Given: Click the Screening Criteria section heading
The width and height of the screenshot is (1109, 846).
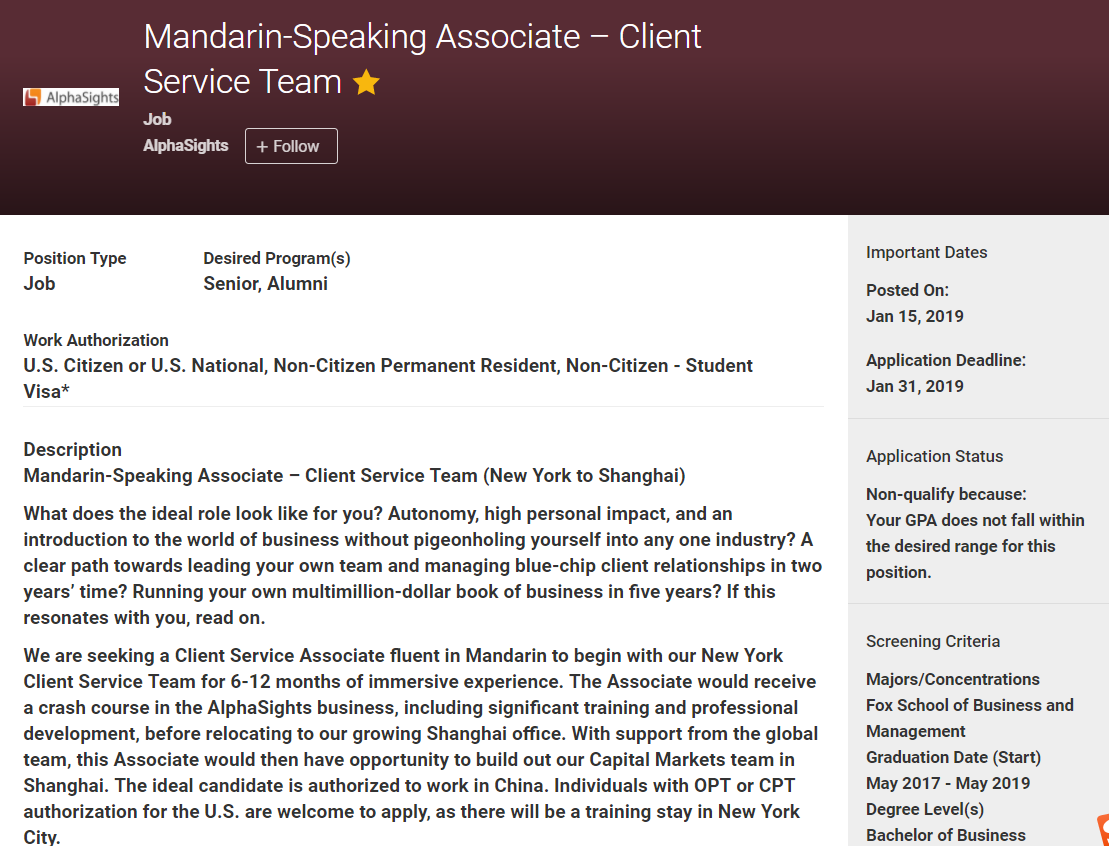Looking at the screenshot, I should point(933,642).
